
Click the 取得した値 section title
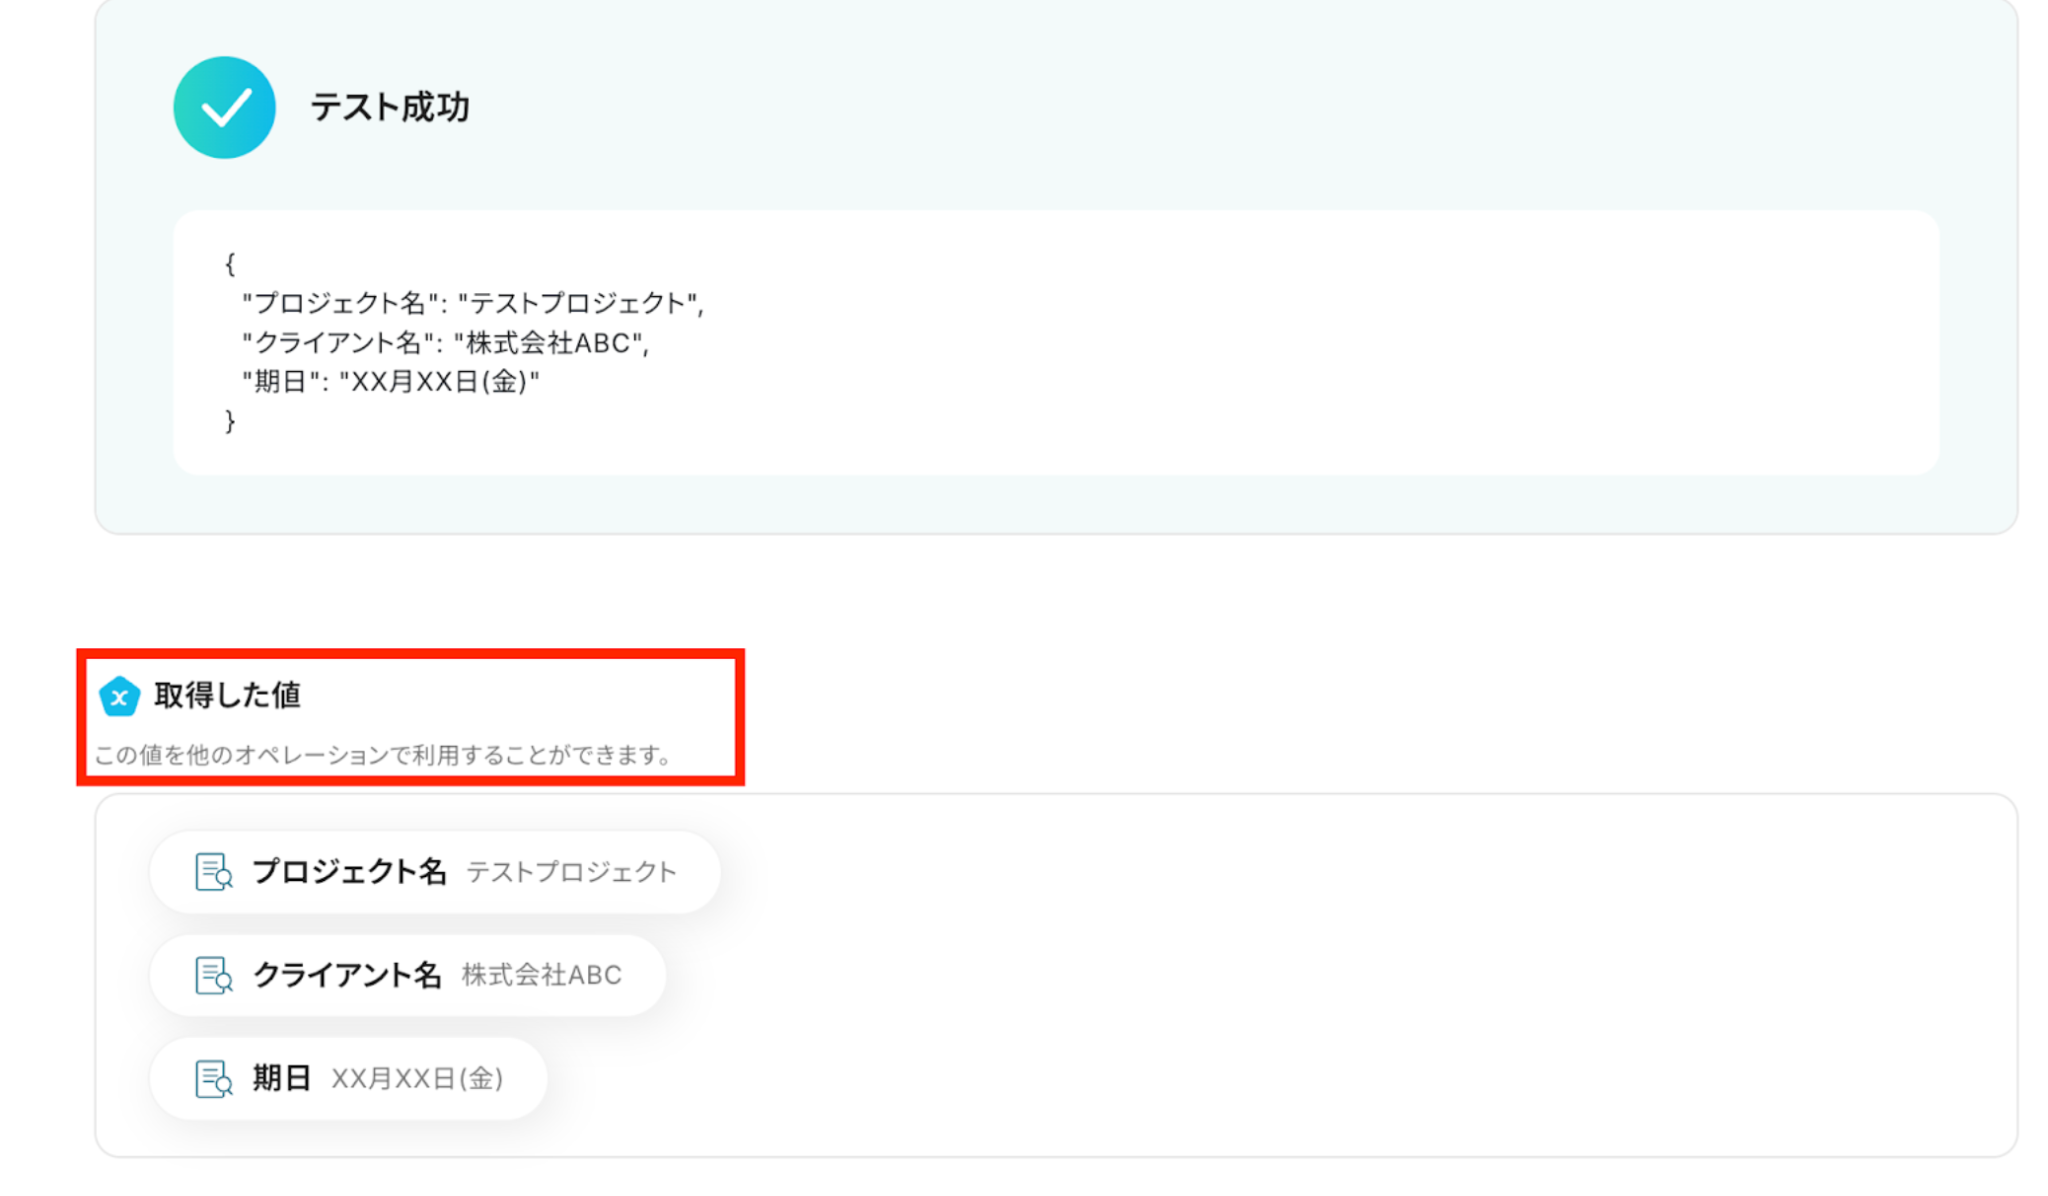point(227,695)
